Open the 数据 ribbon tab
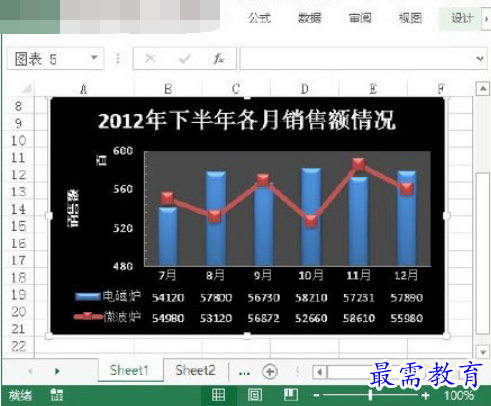The width and height of the screenshot is (491, 406). pyautogui.click(x=310, y=18)
